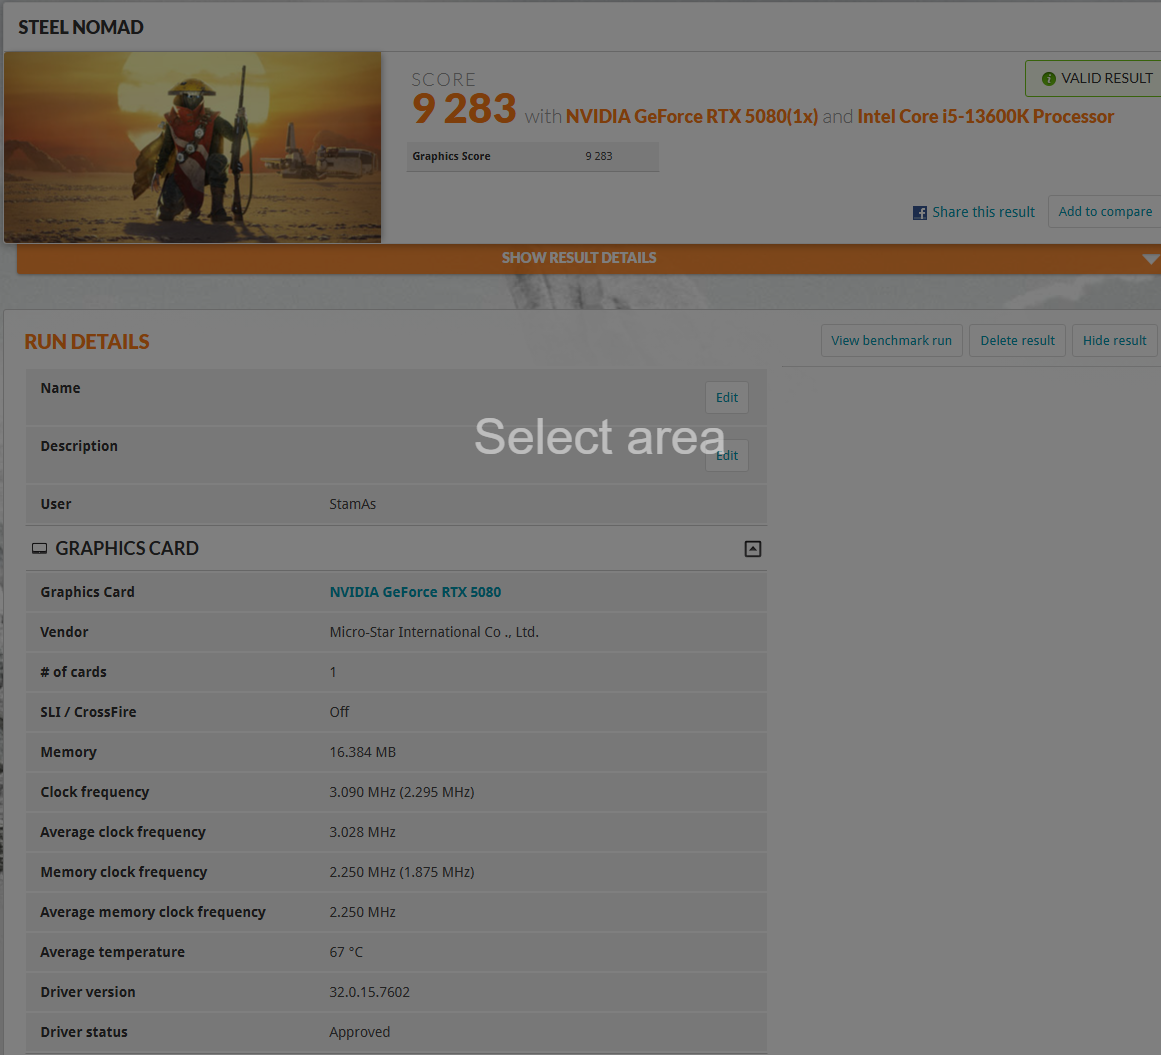Click the StamAs user name
Image resolution: width=1161 pixels, height=1055 pixels.
[353, 505]
